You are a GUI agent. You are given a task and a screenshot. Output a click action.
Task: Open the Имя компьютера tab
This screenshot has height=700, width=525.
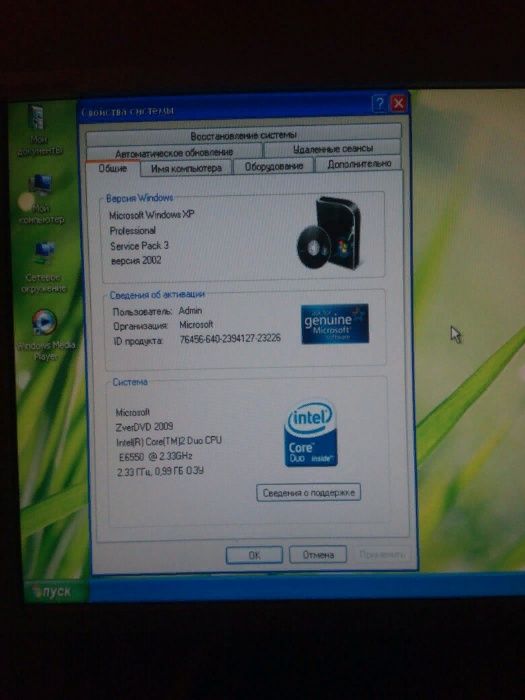(x=186, y=168)
